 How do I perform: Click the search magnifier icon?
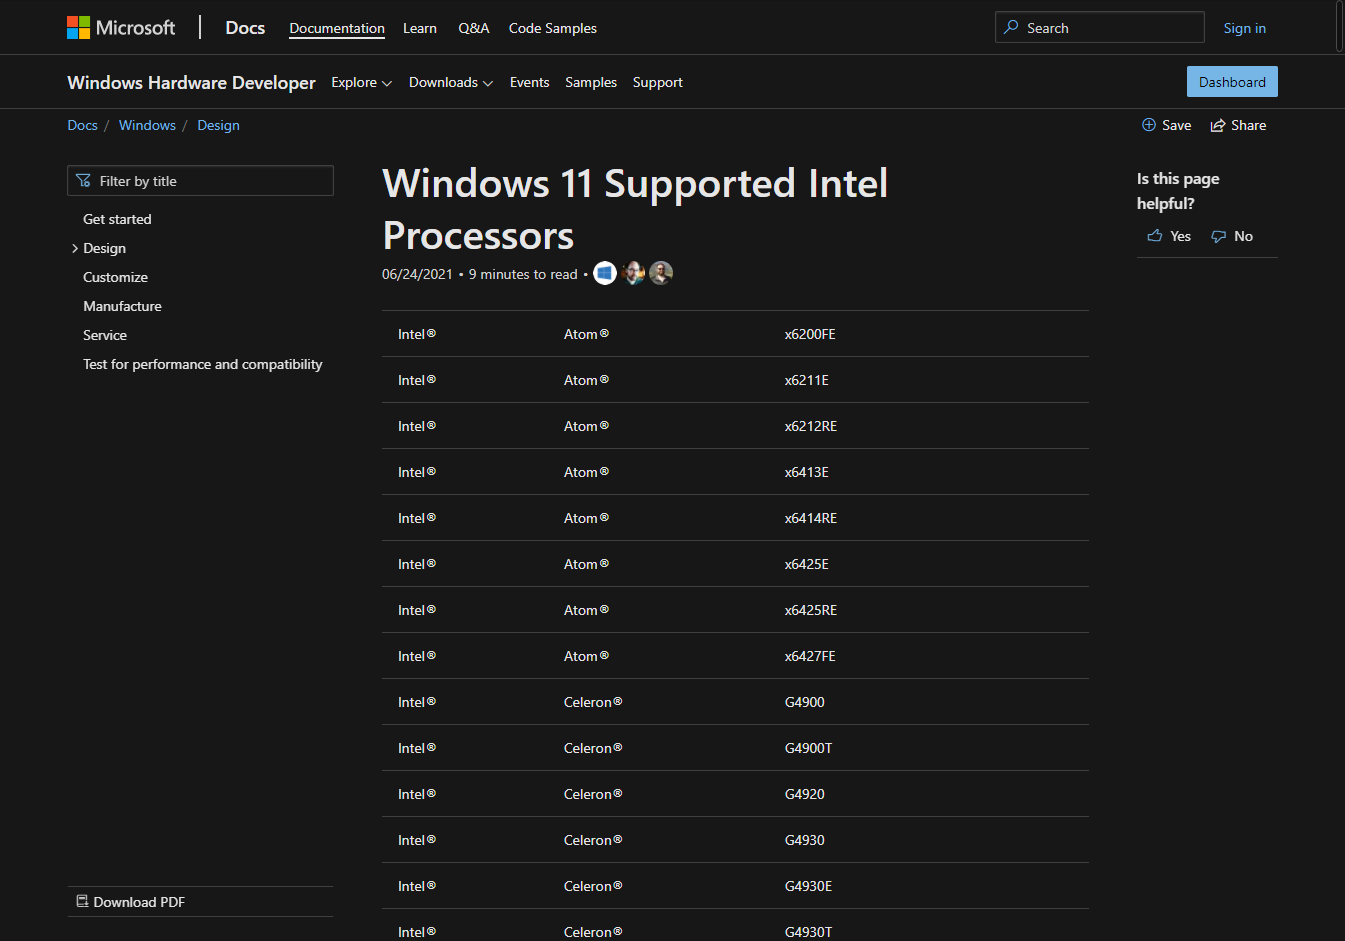[1011, 27]
